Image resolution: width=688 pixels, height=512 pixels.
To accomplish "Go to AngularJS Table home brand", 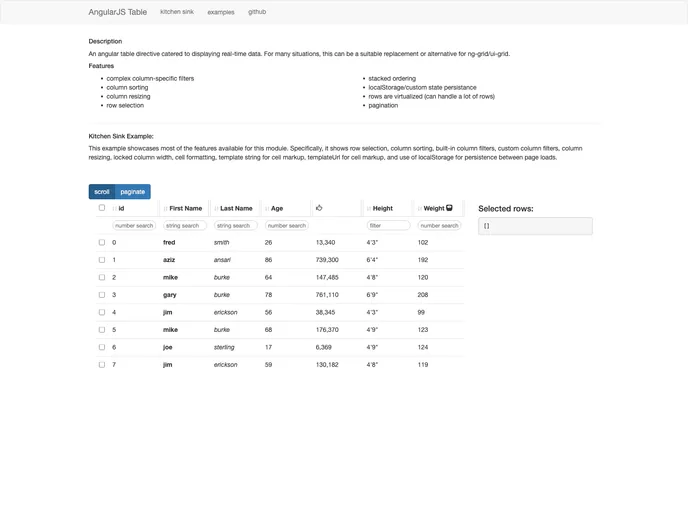I will tap(118, 12).
